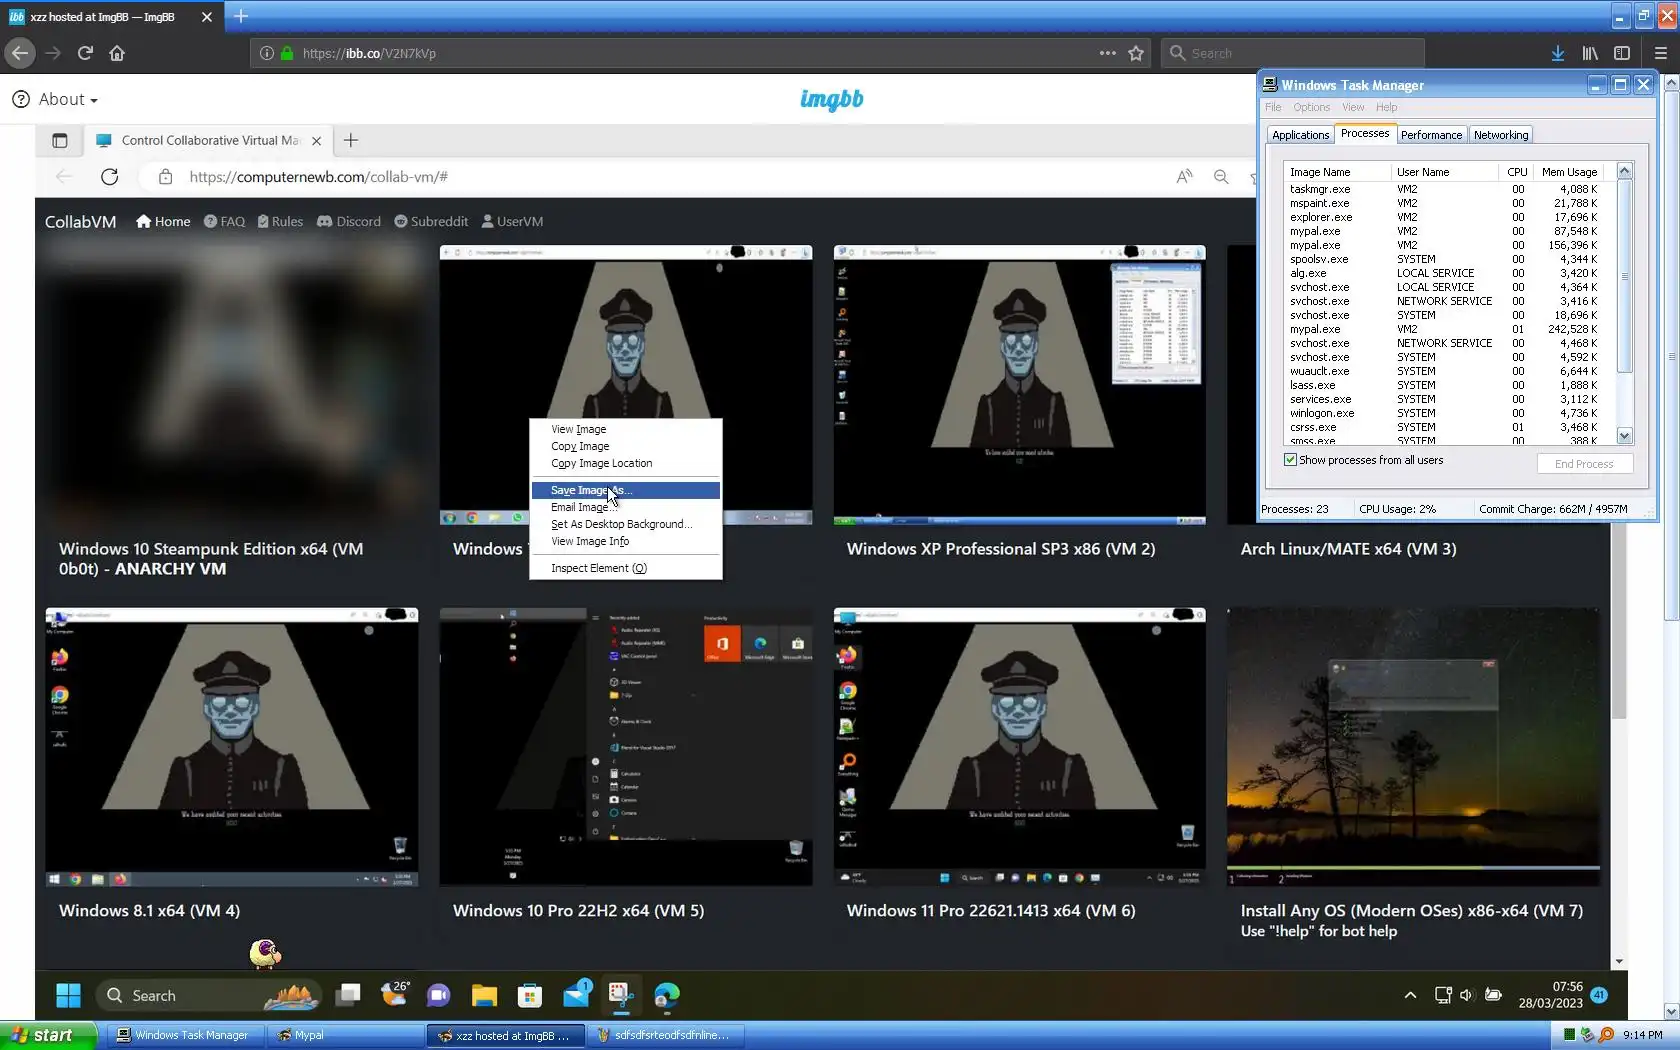
Task: Open the Task Manager File menu
Action: point(1273,107)
